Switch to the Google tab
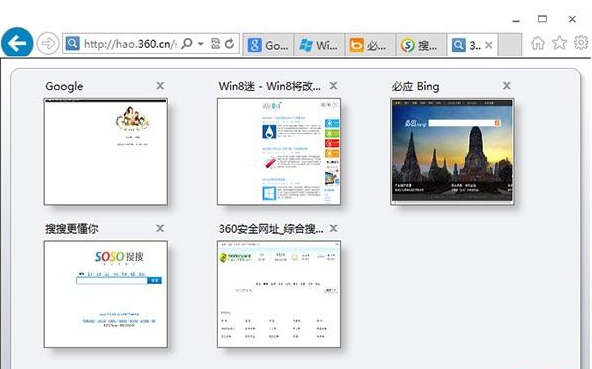This screenshot has height=369, width=592. coord(268,45)
